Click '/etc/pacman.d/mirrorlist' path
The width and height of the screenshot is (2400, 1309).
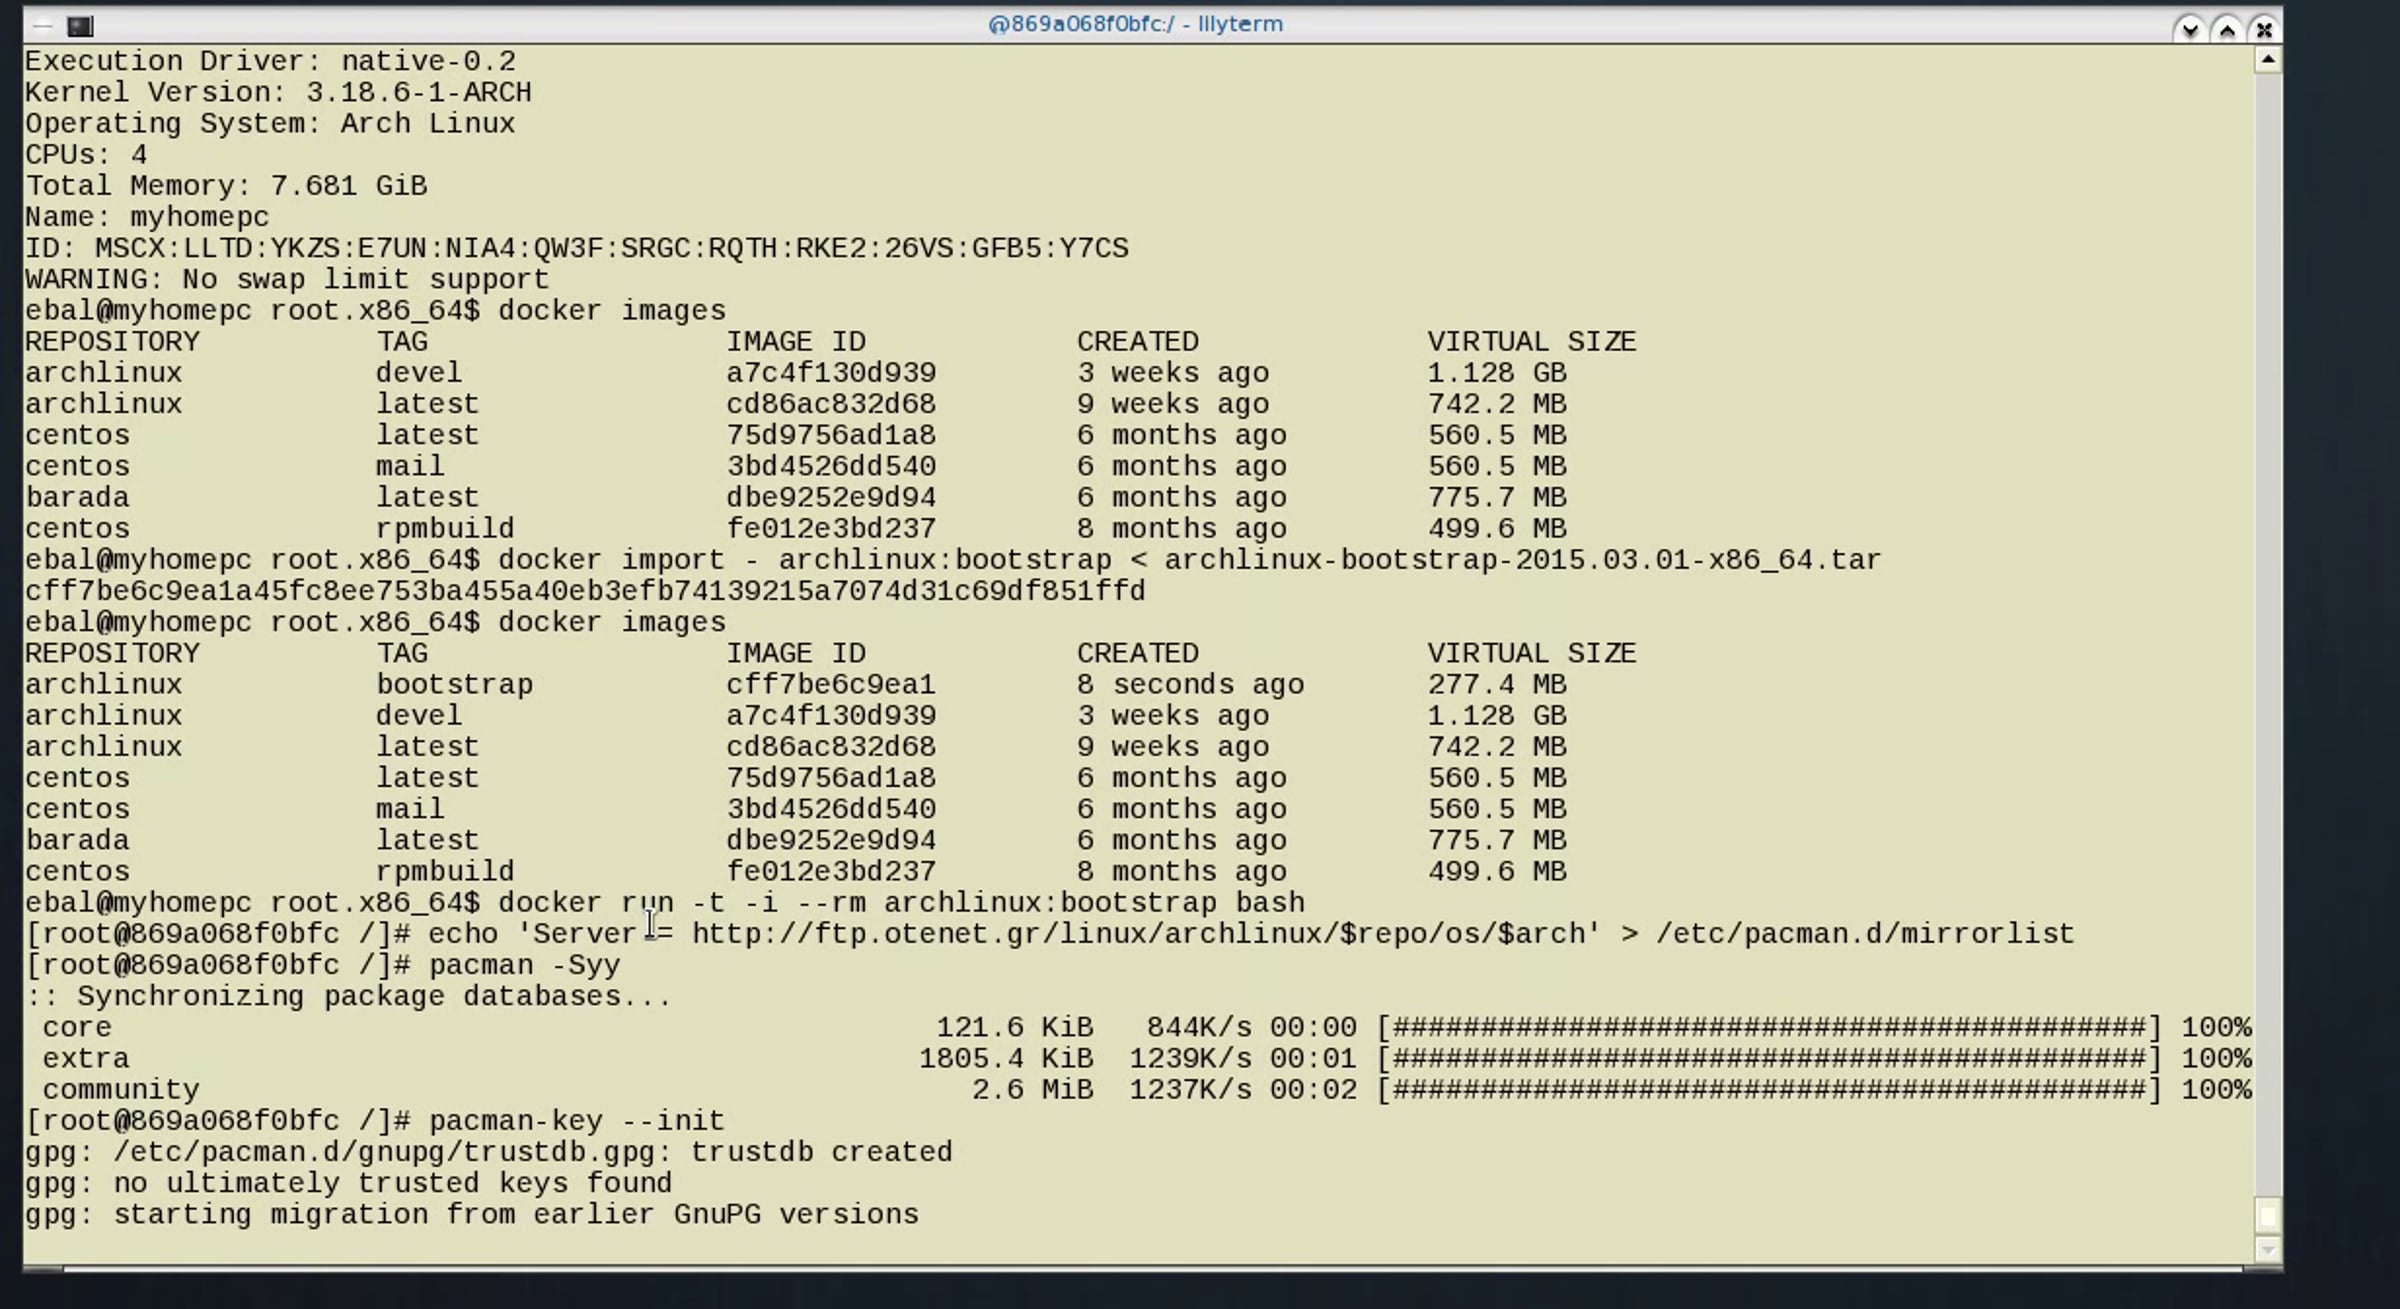[1865, 934]
